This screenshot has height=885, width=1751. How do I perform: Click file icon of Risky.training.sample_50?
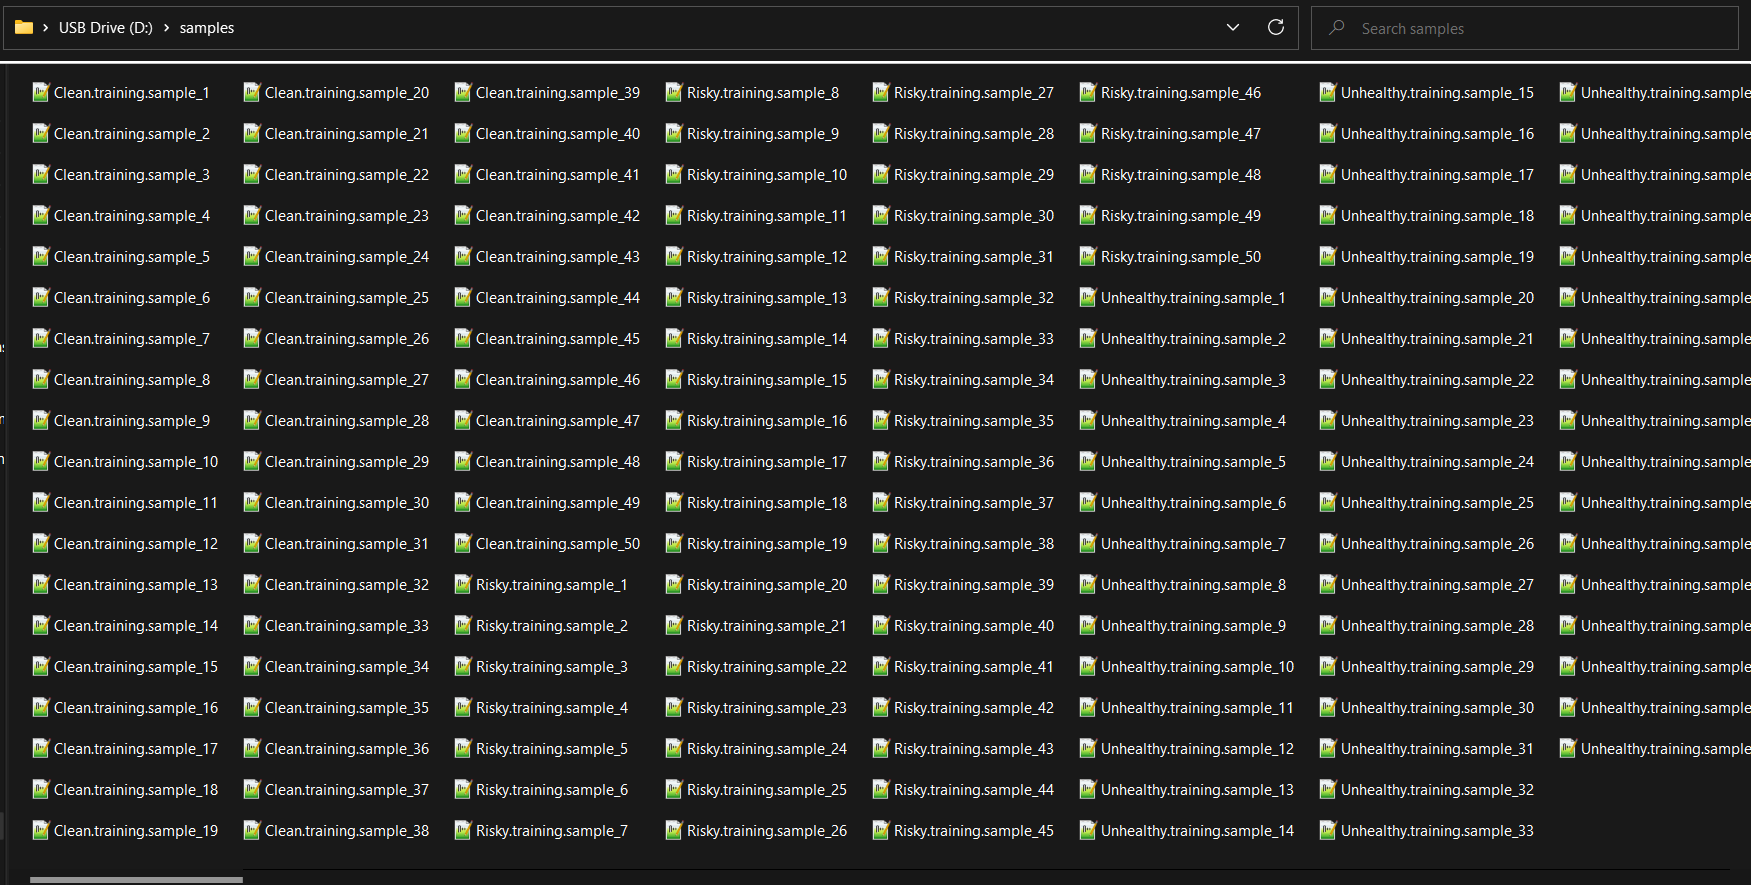(1087, 257)
